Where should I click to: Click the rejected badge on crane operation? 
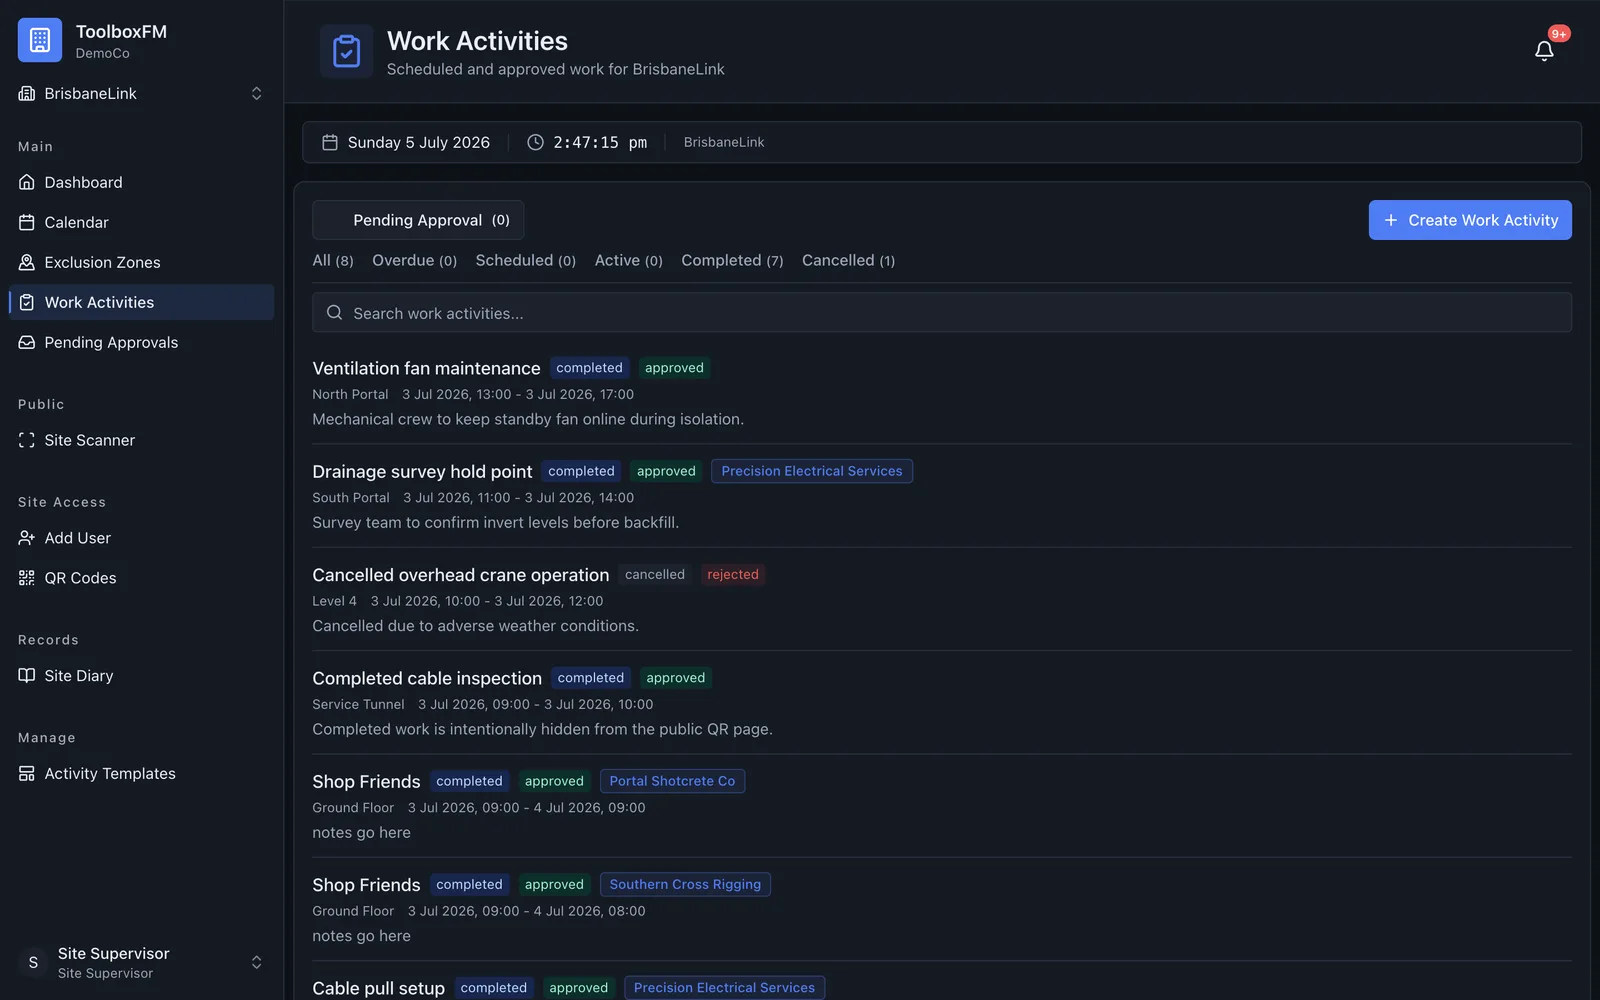[x=733, y=574]
